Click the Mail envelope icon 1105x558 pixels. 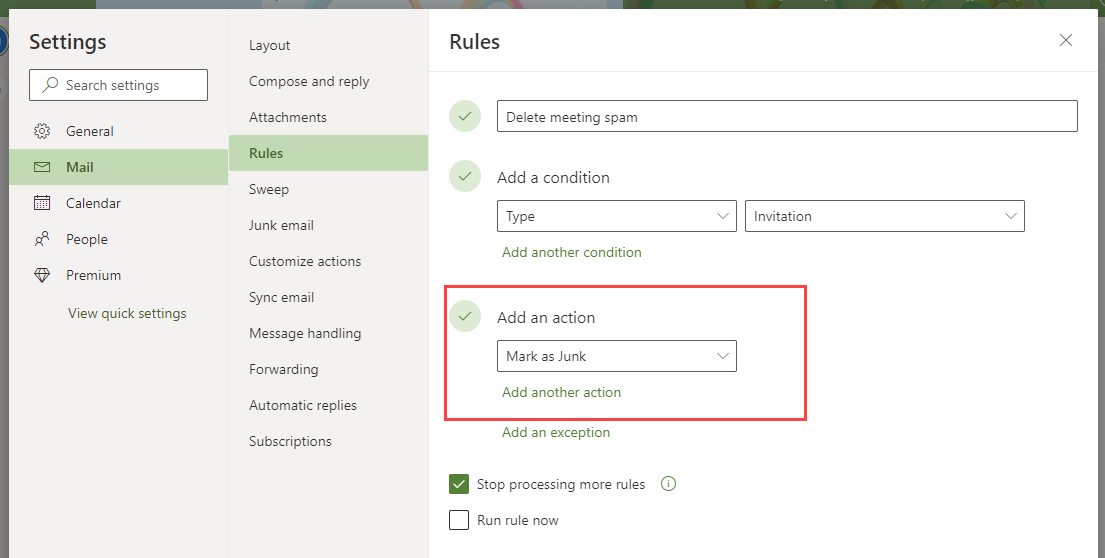pos(42,167)
